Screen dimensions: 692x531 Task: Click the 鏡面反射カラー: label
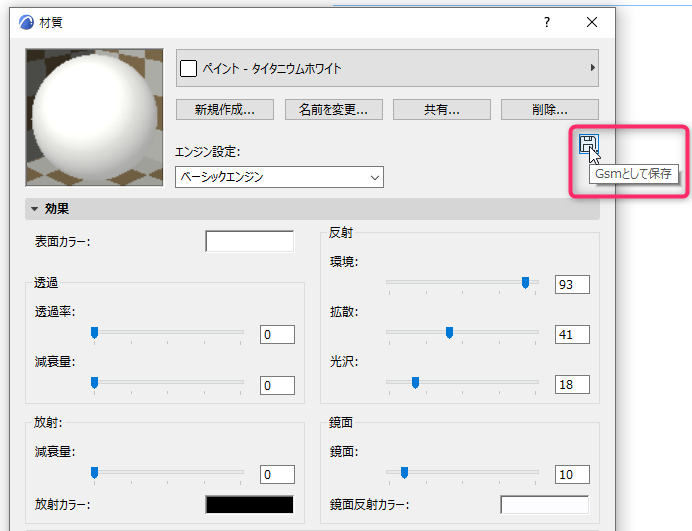369,505
